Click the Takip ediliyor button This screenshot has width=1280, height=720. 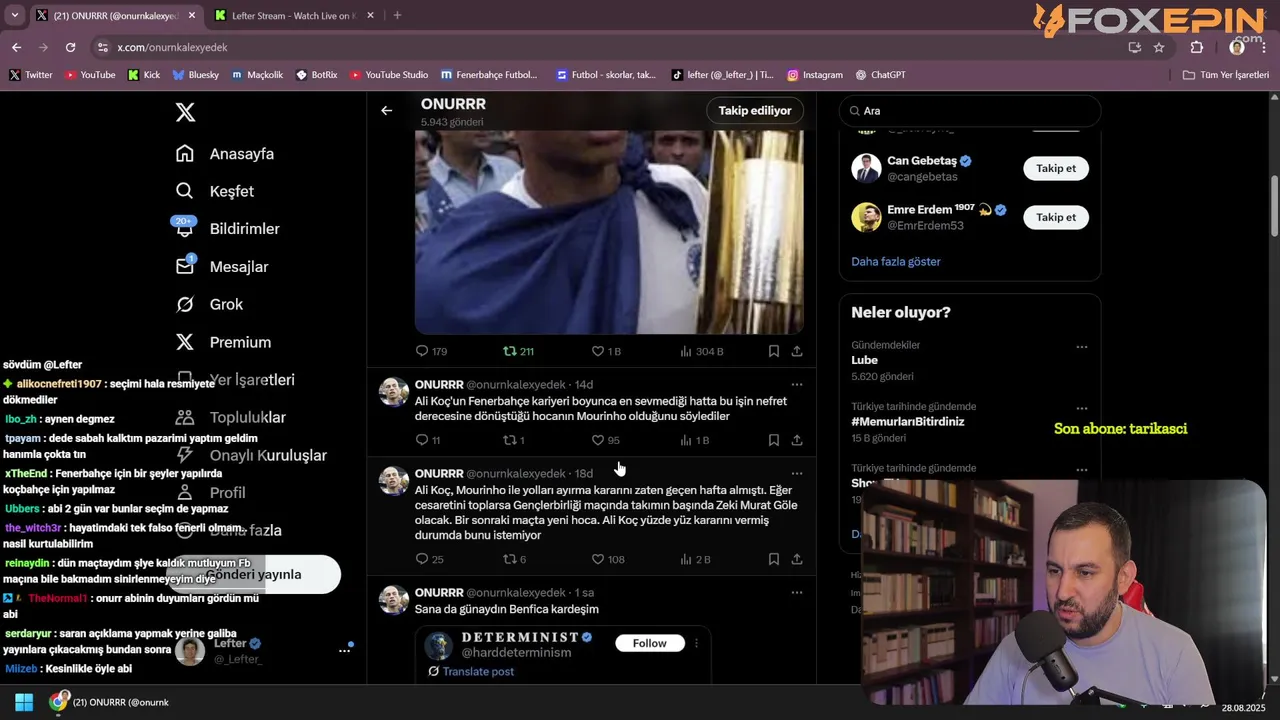tap(755, 111)
